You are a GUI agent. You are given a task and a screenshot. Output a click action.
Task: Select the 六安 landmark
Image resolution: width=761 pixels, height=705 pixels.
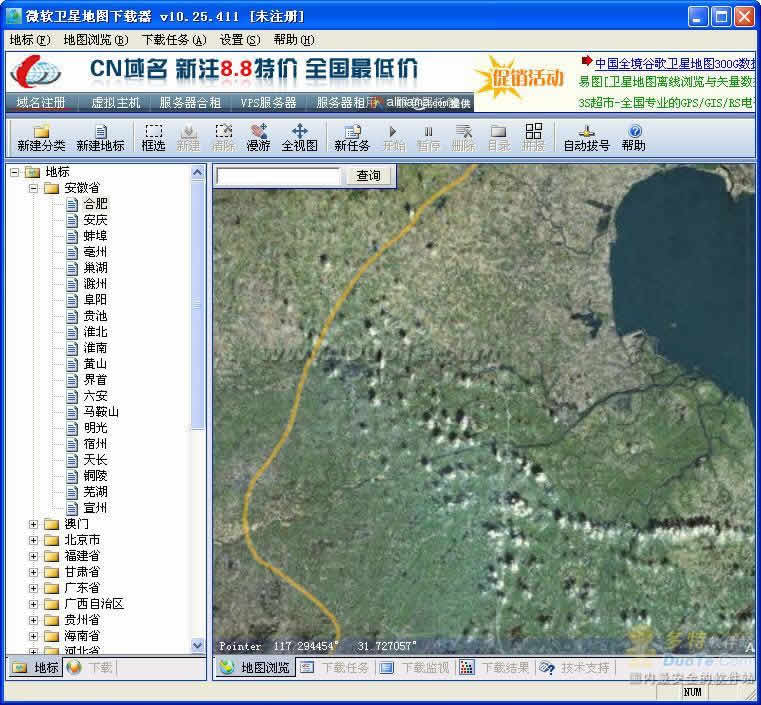tap(95, 396)
